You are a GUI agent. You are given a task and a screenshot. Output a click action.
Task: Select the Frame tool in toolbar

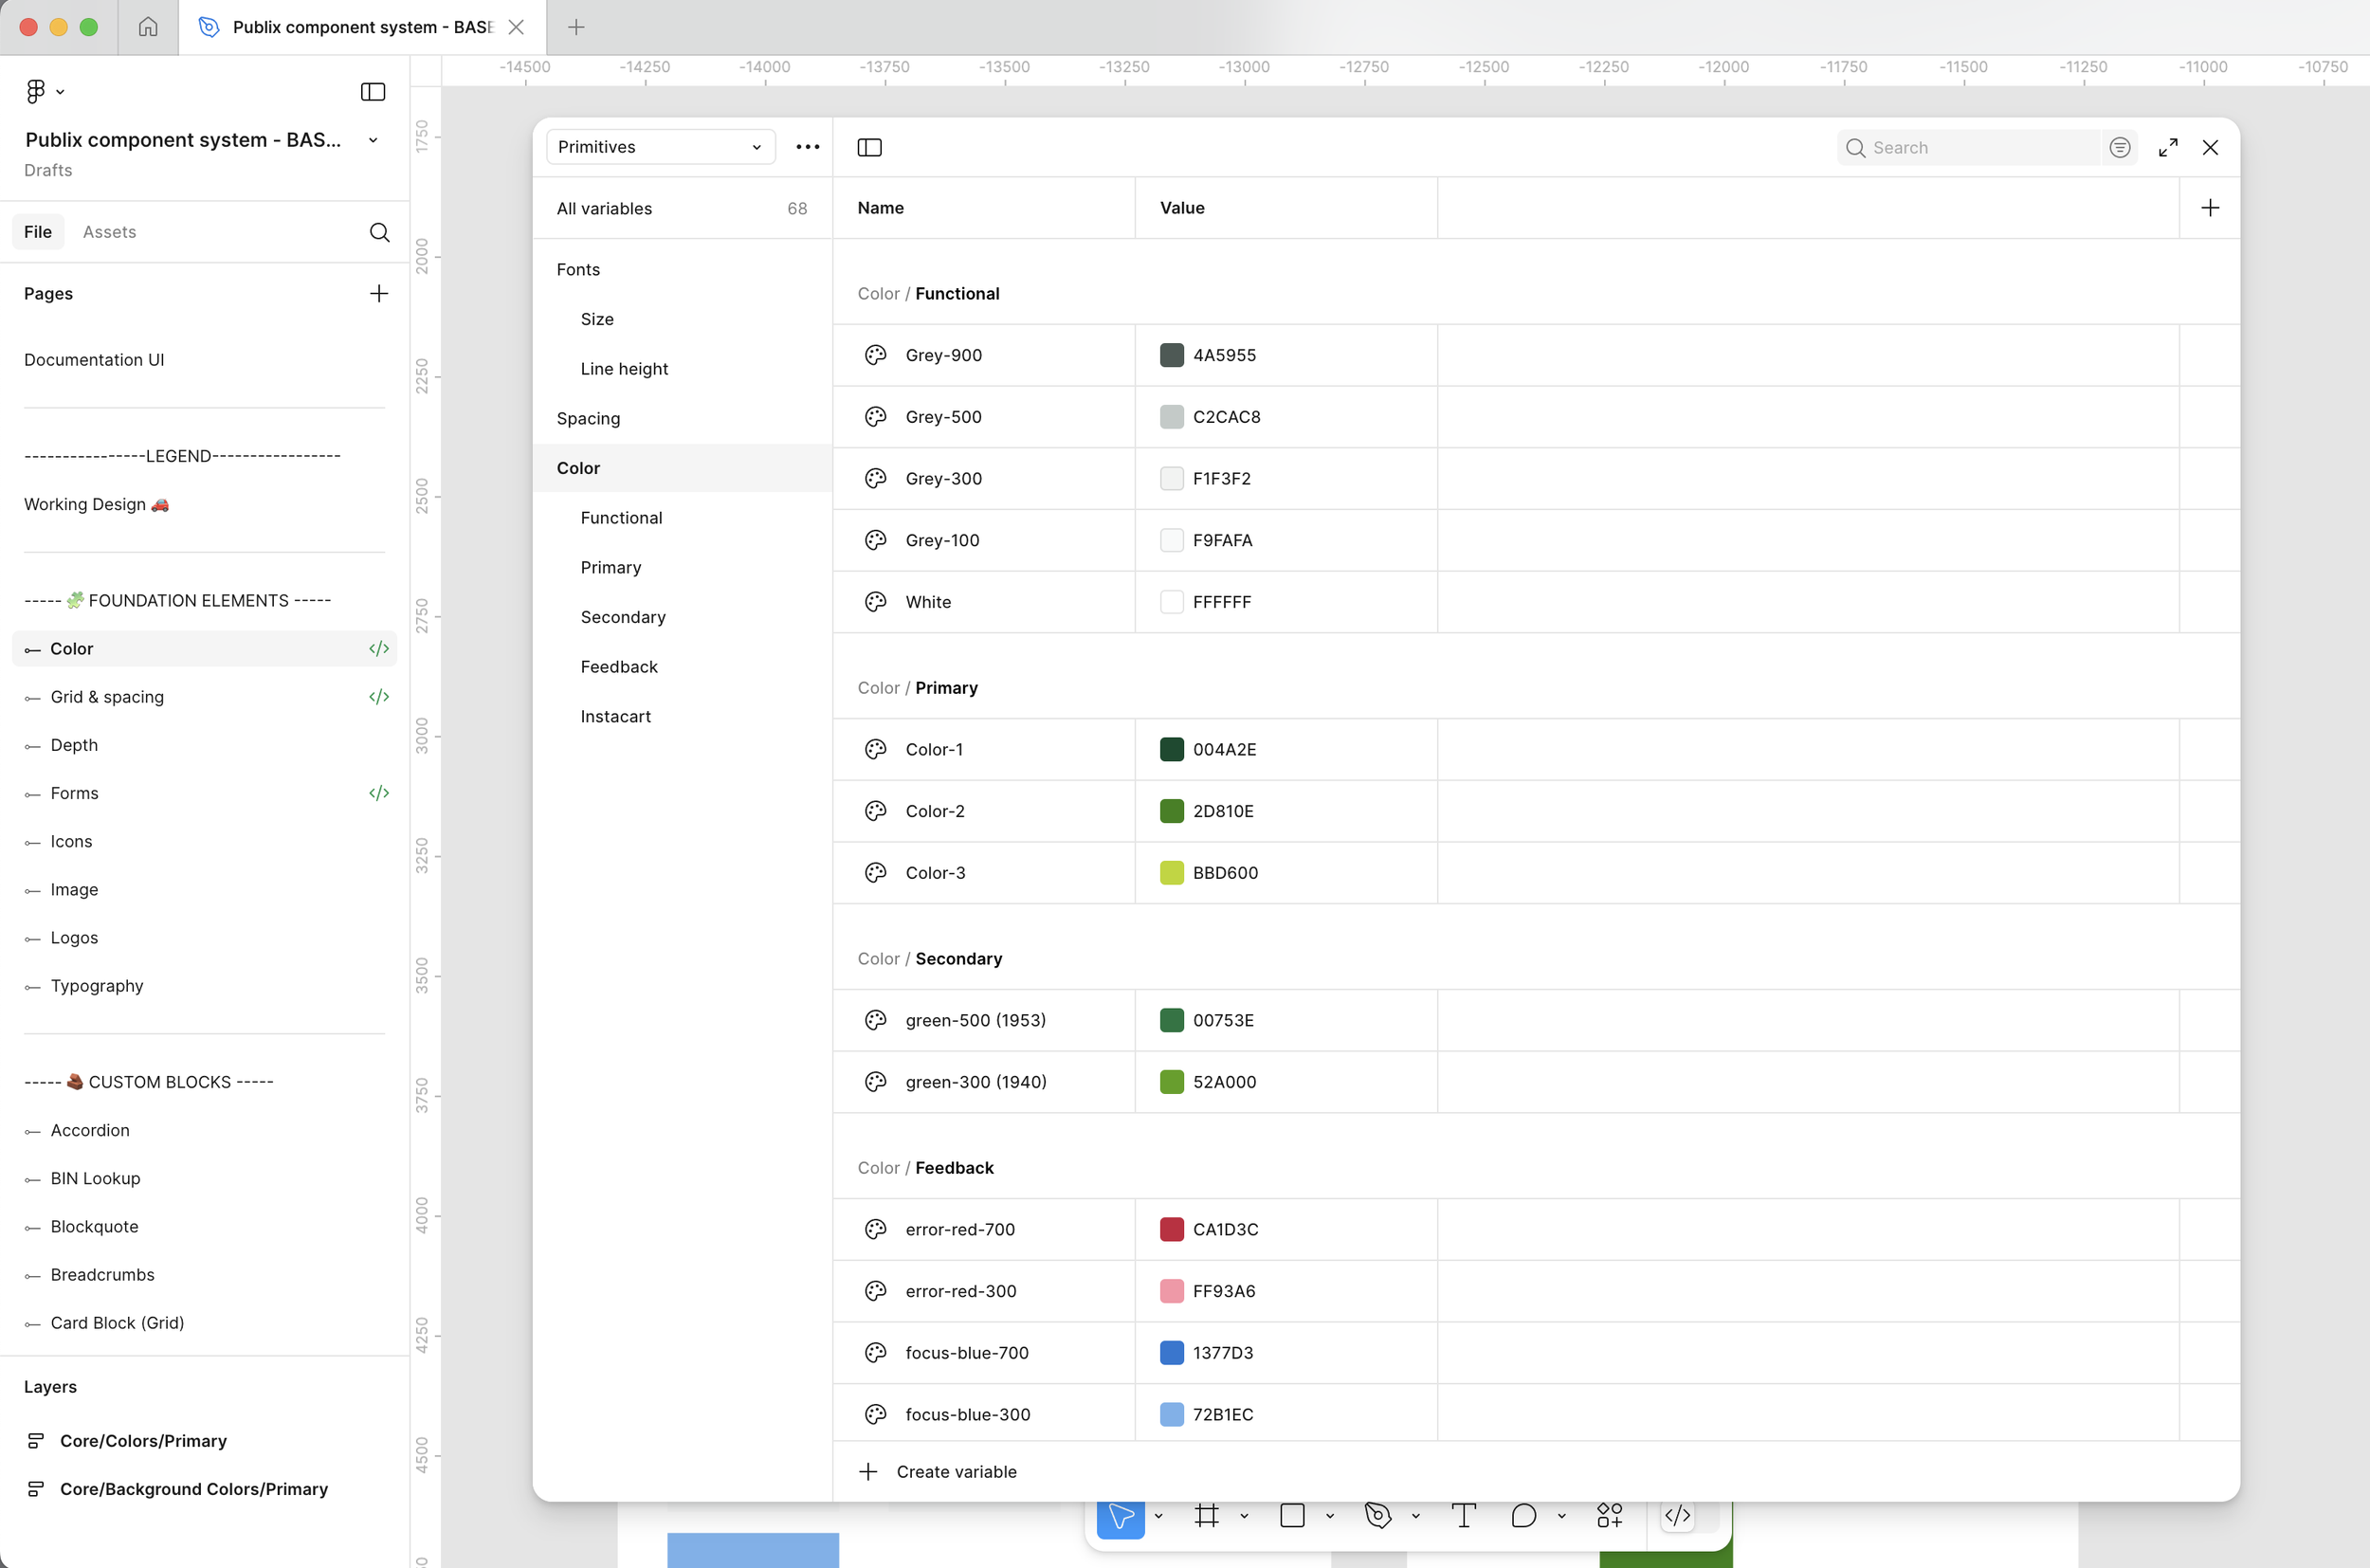point(1207,1516)
